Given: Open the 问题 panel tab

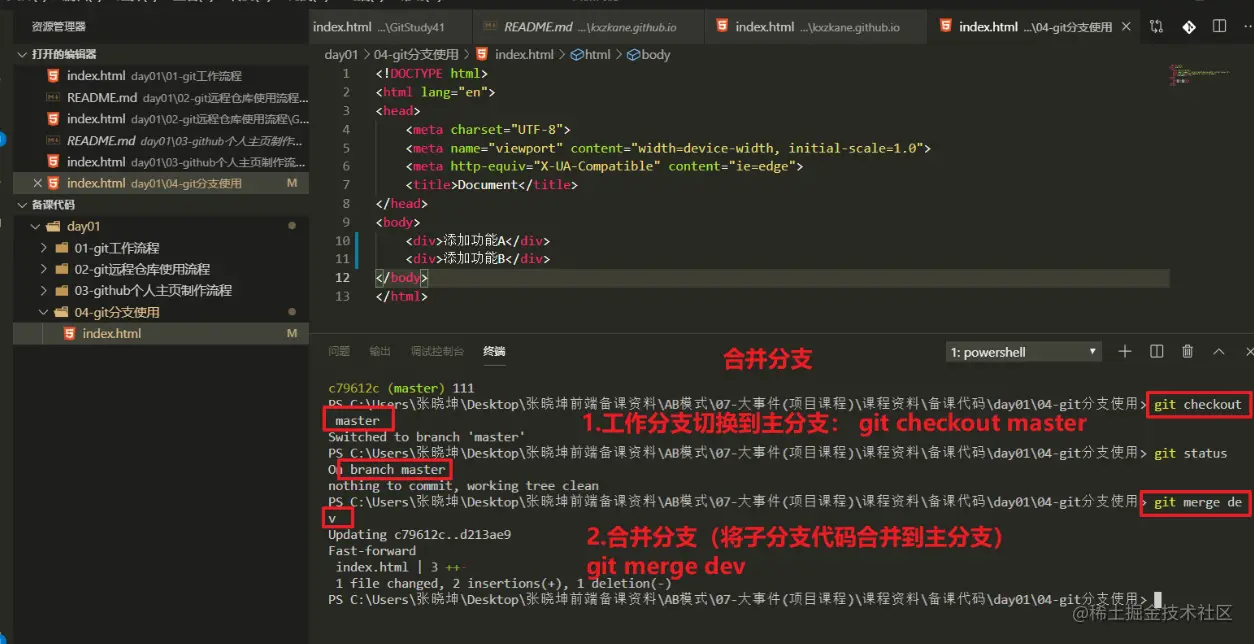Looking at the screenshot, I should pos(339,351).
